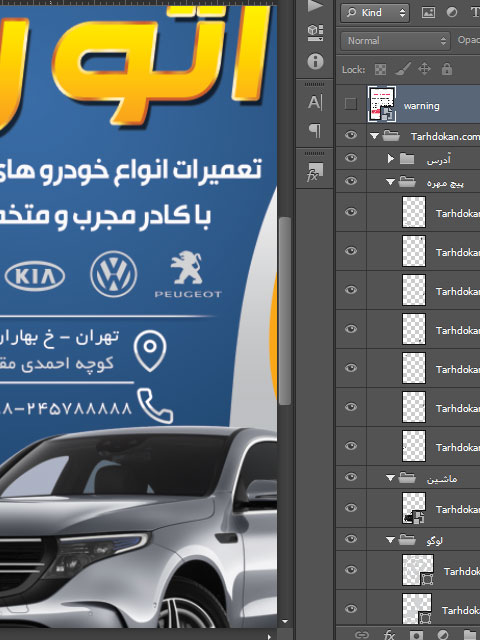Click the Lock all padlock icon
This screenshot has height=640, width=480.
[x=447, y=69]
